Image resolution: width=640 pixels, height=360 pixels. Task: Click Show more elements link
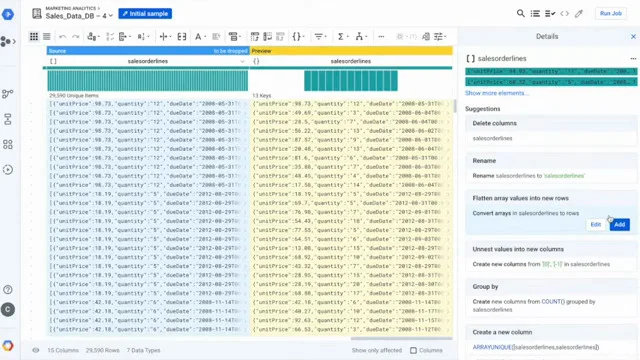[x=496, y=93]
